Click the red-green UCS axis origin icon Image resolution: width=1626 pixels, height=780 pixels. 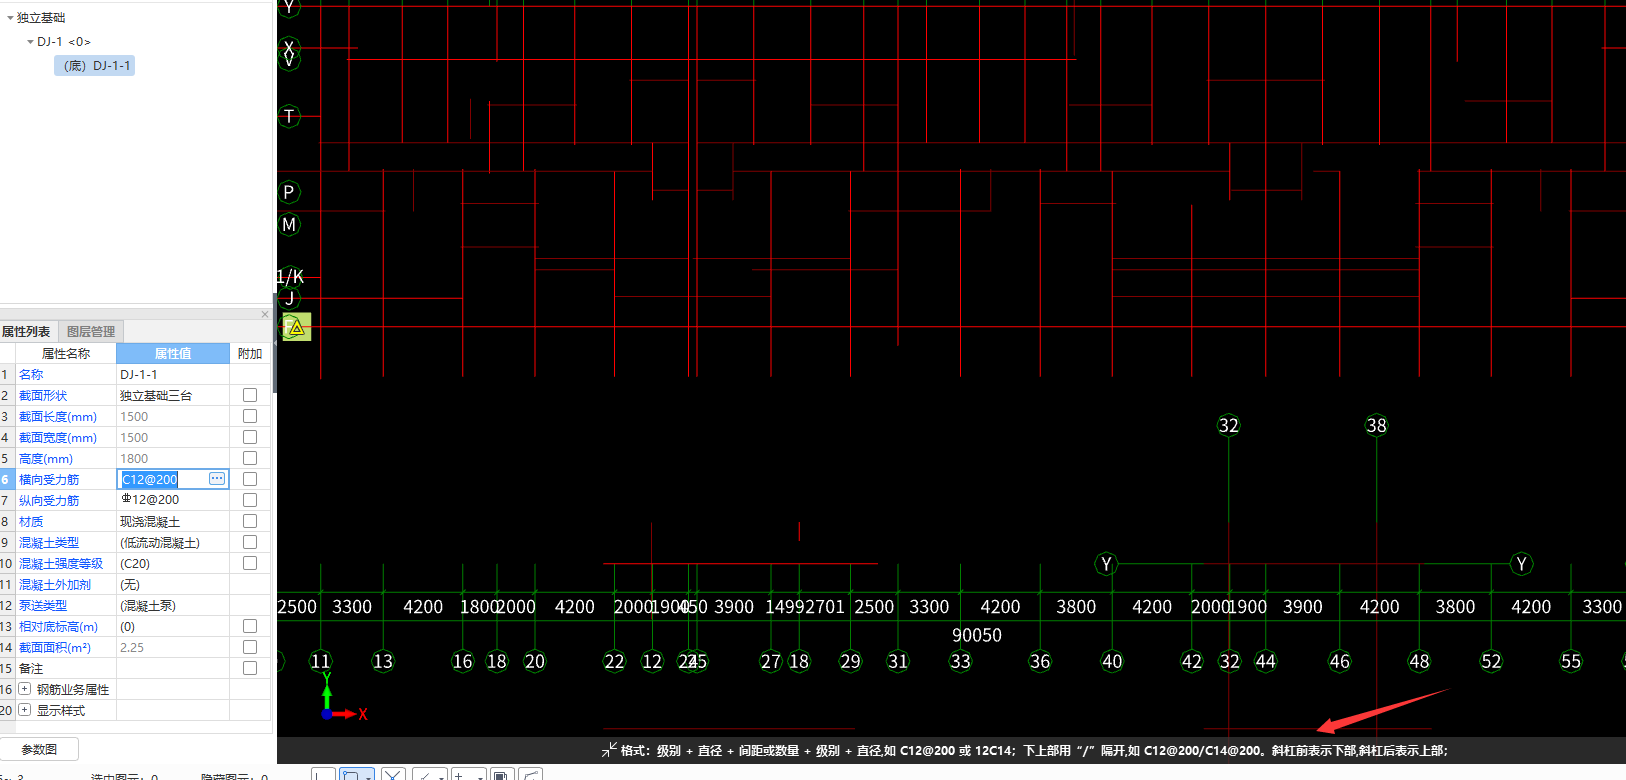[x=327, y=713]
